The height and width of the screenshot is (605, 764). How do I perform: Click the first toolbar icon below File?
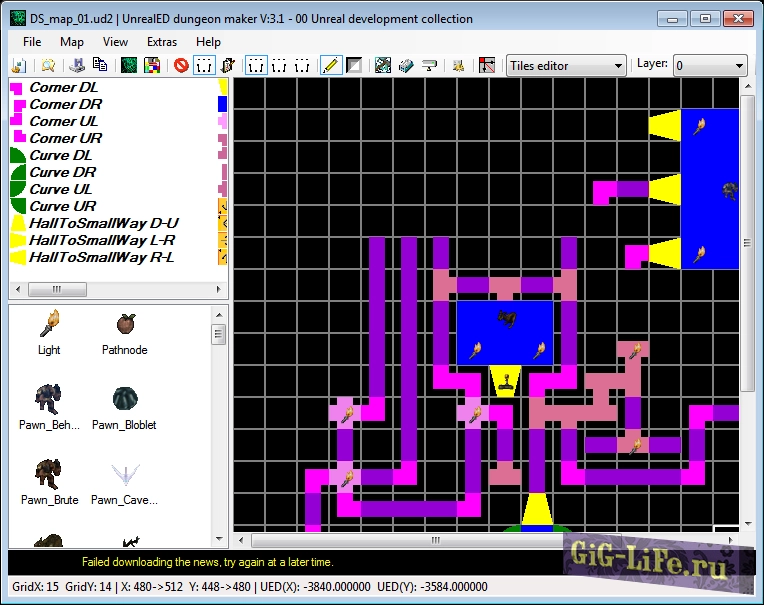pyautogui.click(x=18, y=66)
